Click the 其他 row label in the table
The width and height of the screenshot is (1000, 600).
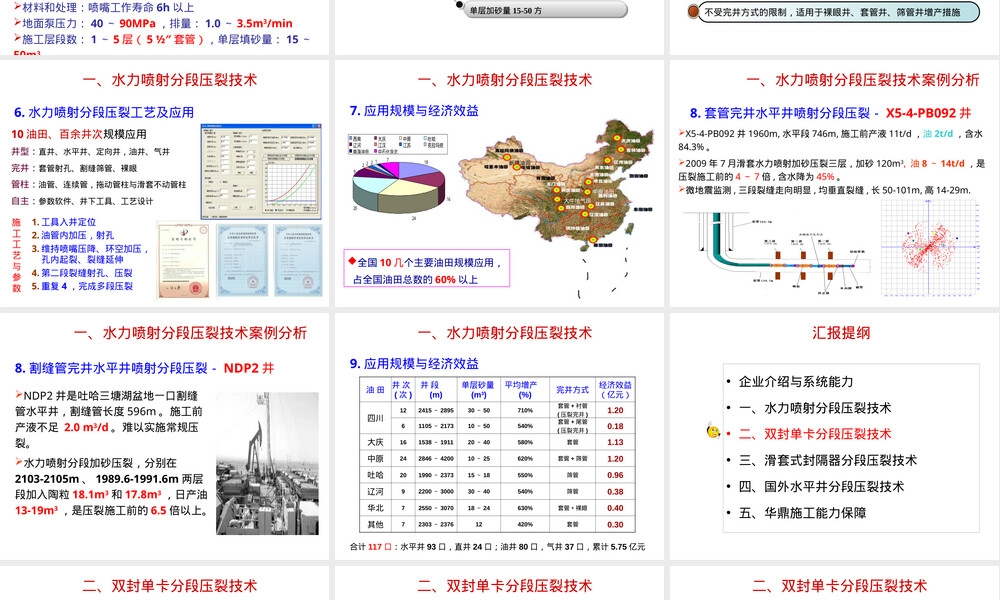tap(375, 524)
